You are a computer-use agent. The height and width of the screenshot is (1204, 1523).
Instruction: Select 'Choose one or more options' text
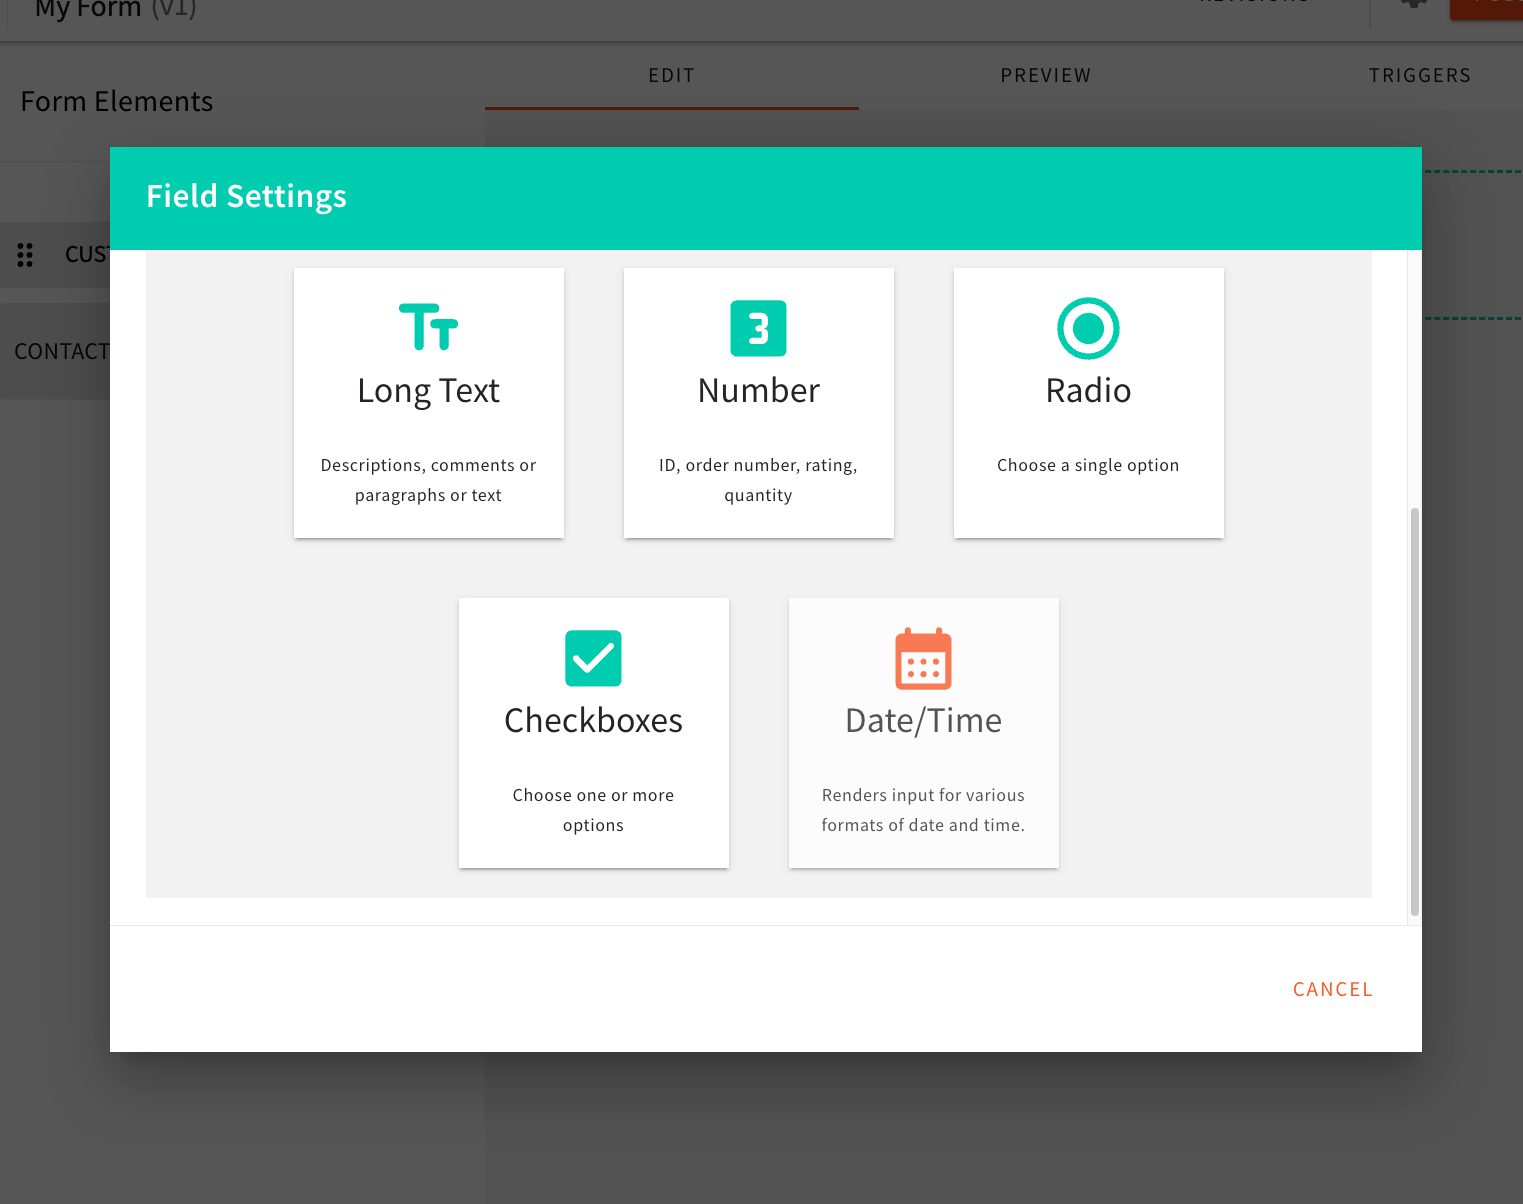(593, 810)
